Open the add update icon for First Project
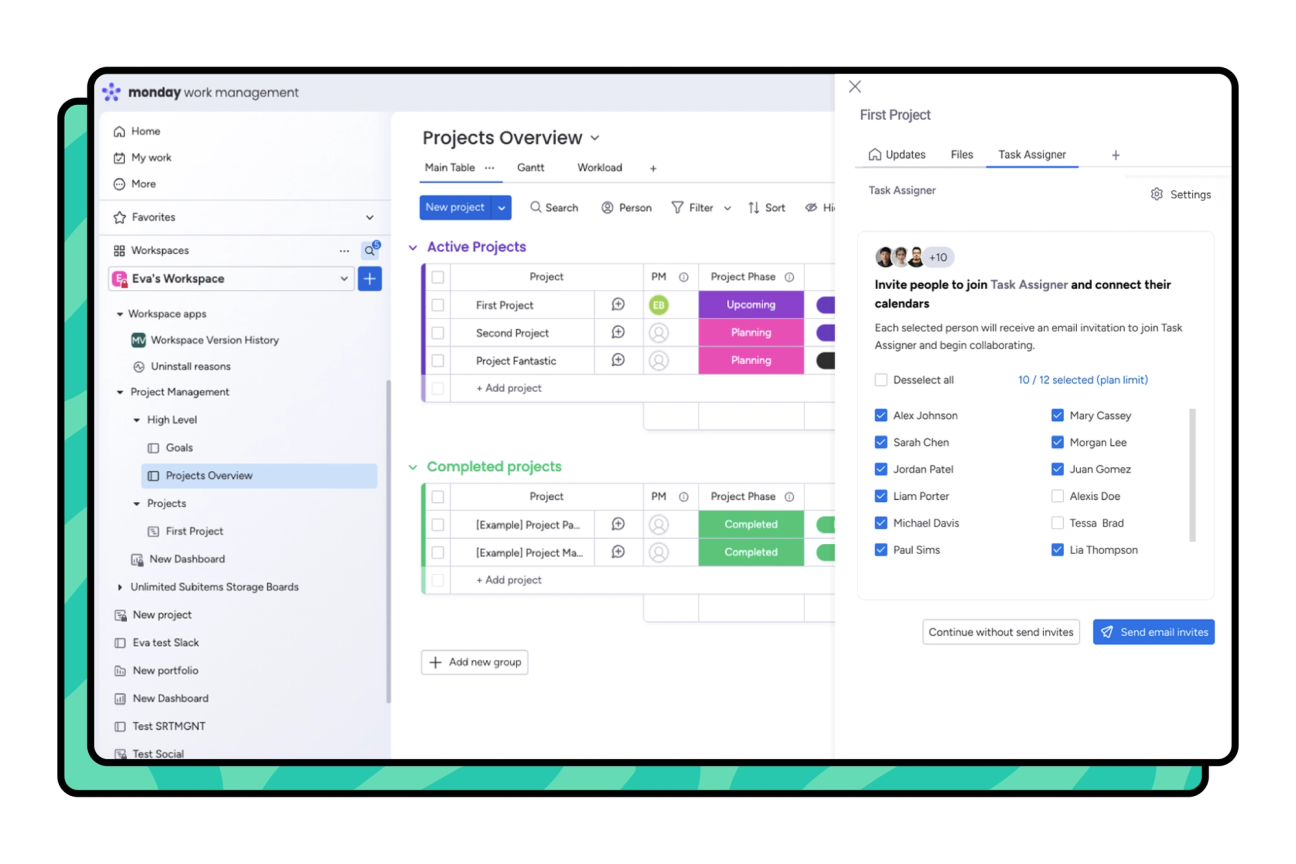This screenshot has height=864, width=1296. (x=618, y=305)
